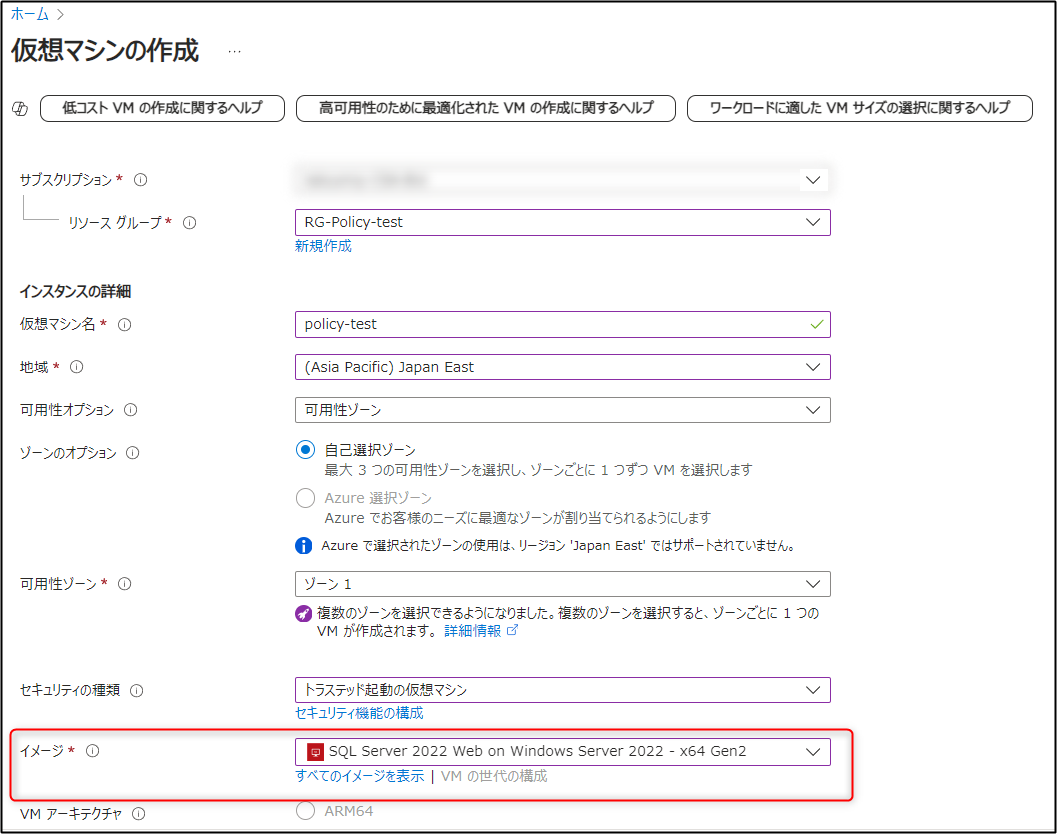The image size is (1057, 834).
Task: Click the インスタンスの詳細 section heading
Action: point(76,292)
